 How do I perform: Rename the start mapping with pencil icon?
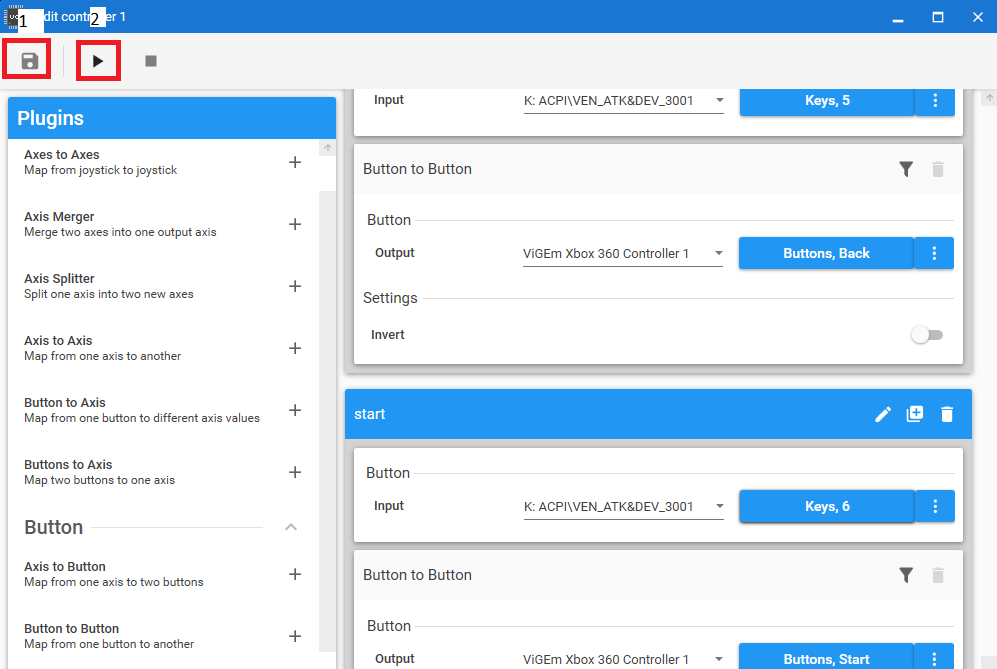point(883,415)
